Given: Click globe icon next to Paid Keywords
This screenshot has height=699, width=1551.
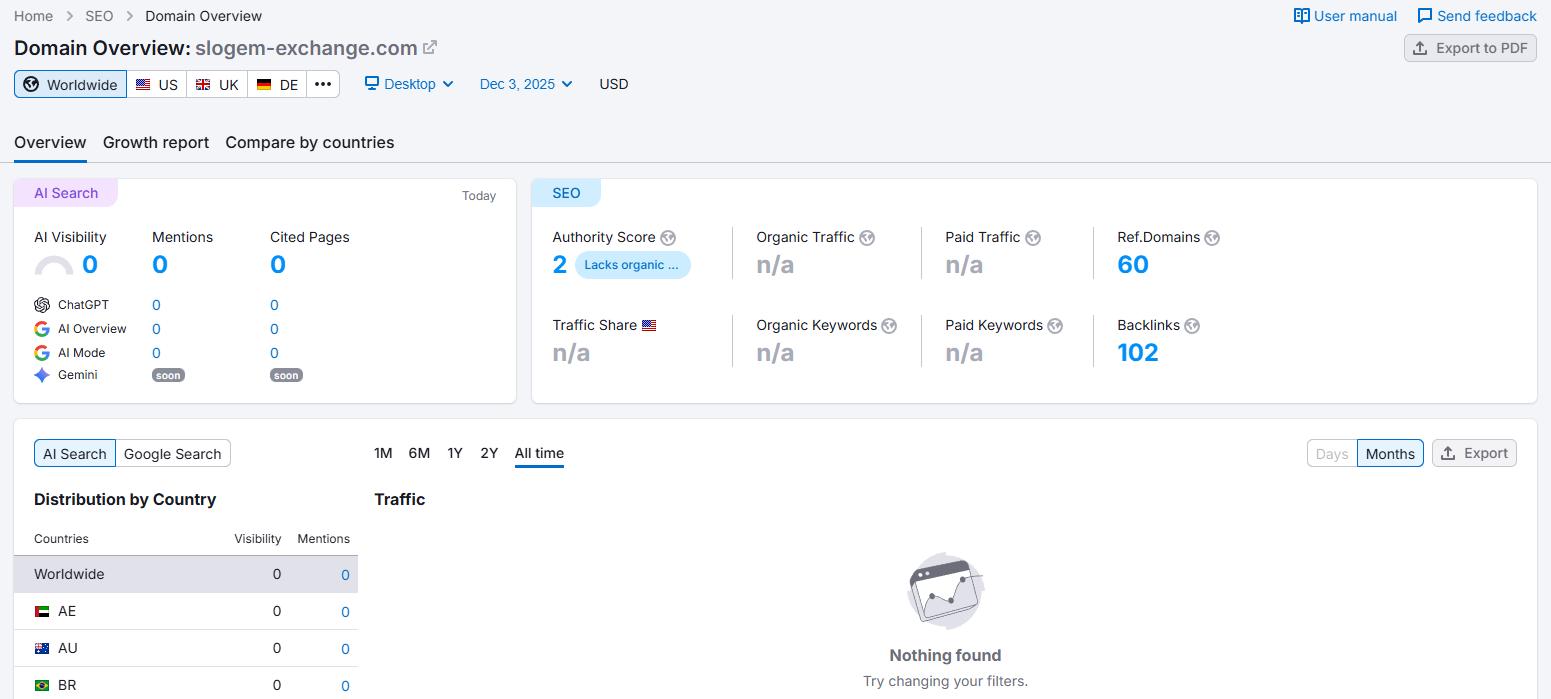Looking at the screenshot, I should tap(1055, 326).
